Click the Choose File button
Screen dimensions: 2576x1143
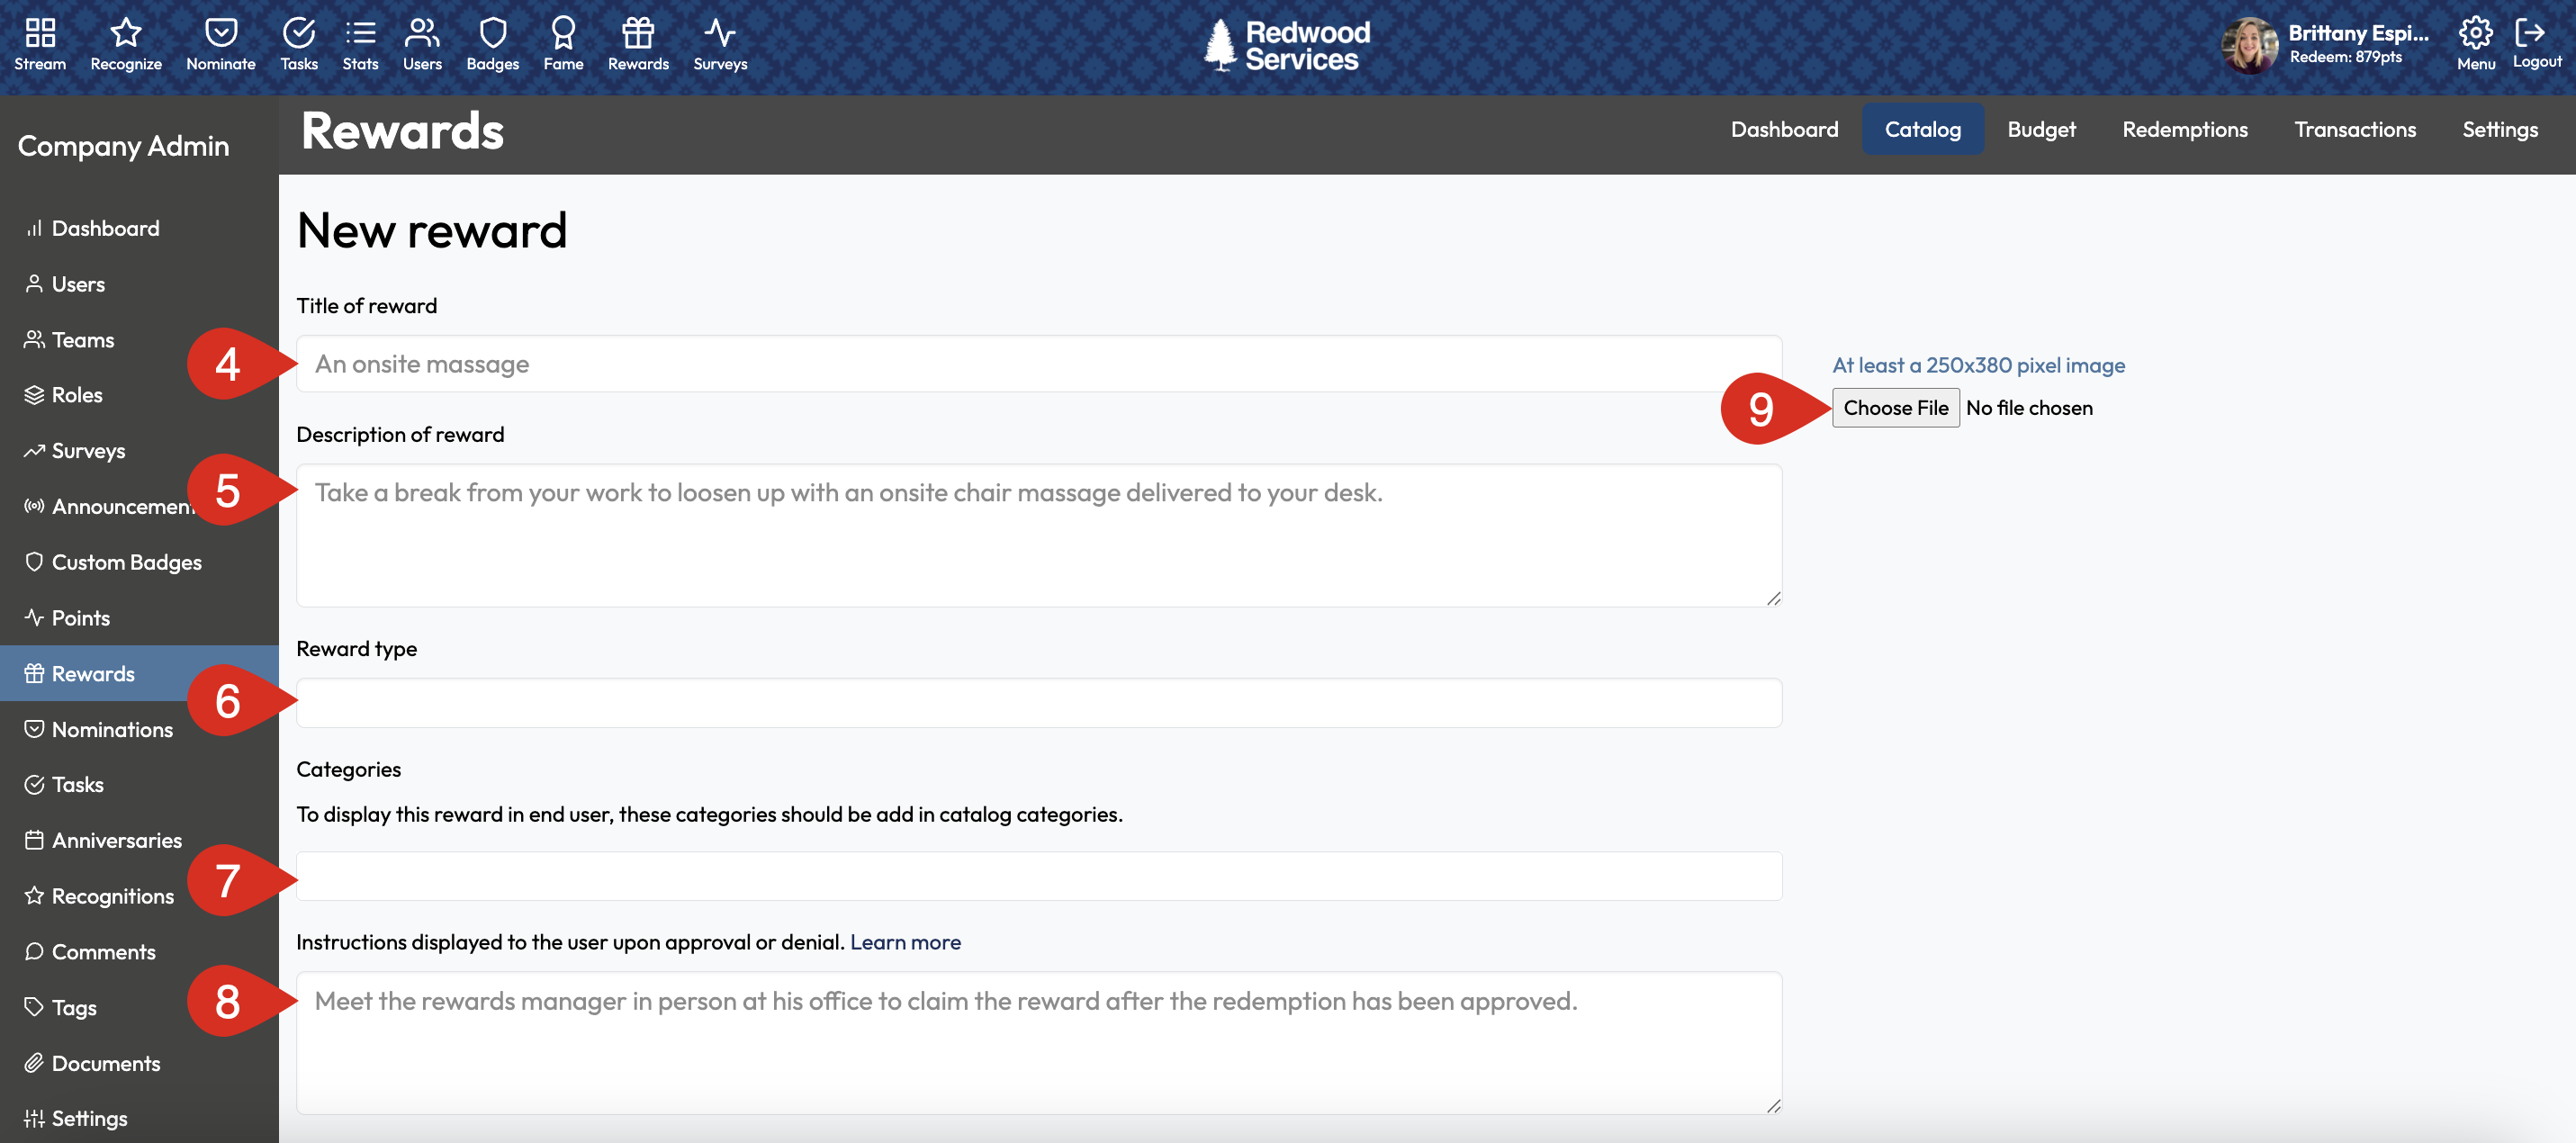tap(1895, 407)
